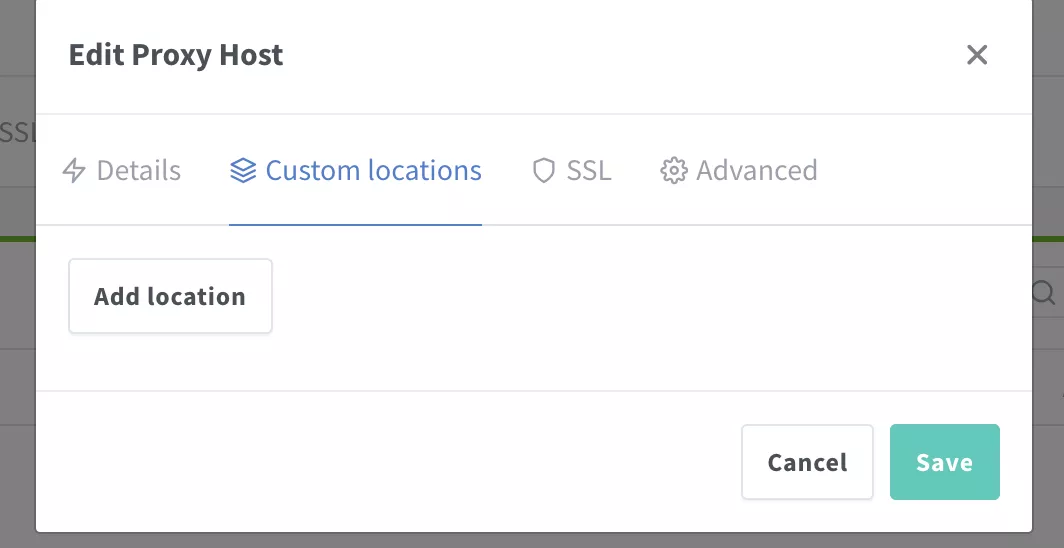Go to the Advanced tab
Image resolution: width=1064 pixels, height=548 pixels.
(756, 171)
